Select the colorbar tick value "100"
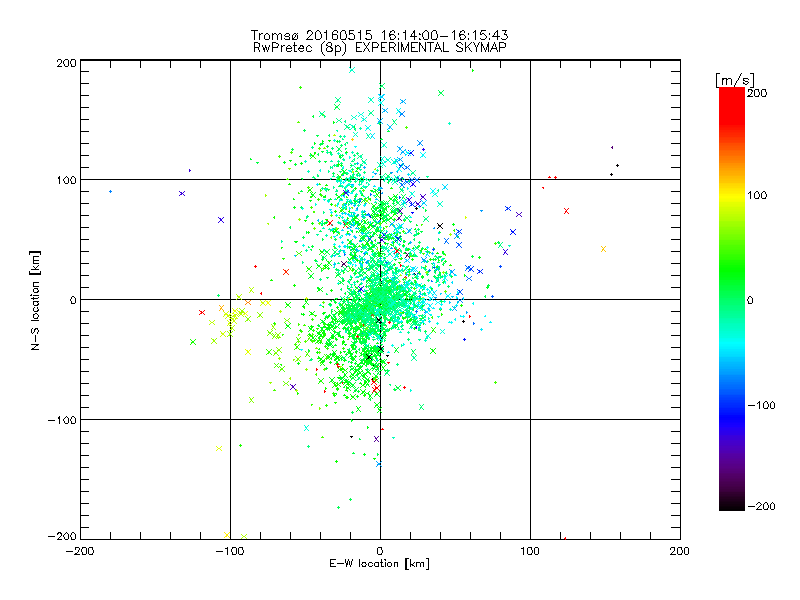Viewport: 800px width, 600px height. (757, 195)
